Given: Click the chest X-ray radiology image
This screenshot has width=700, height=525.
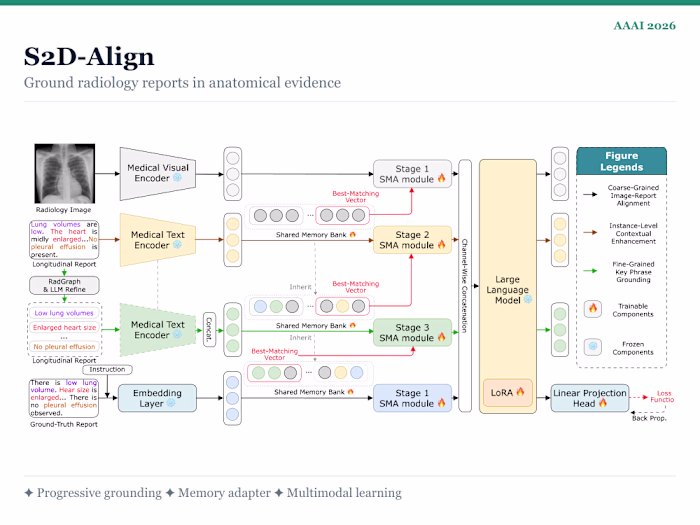Looking at the screenshot, I should (65, 174).
